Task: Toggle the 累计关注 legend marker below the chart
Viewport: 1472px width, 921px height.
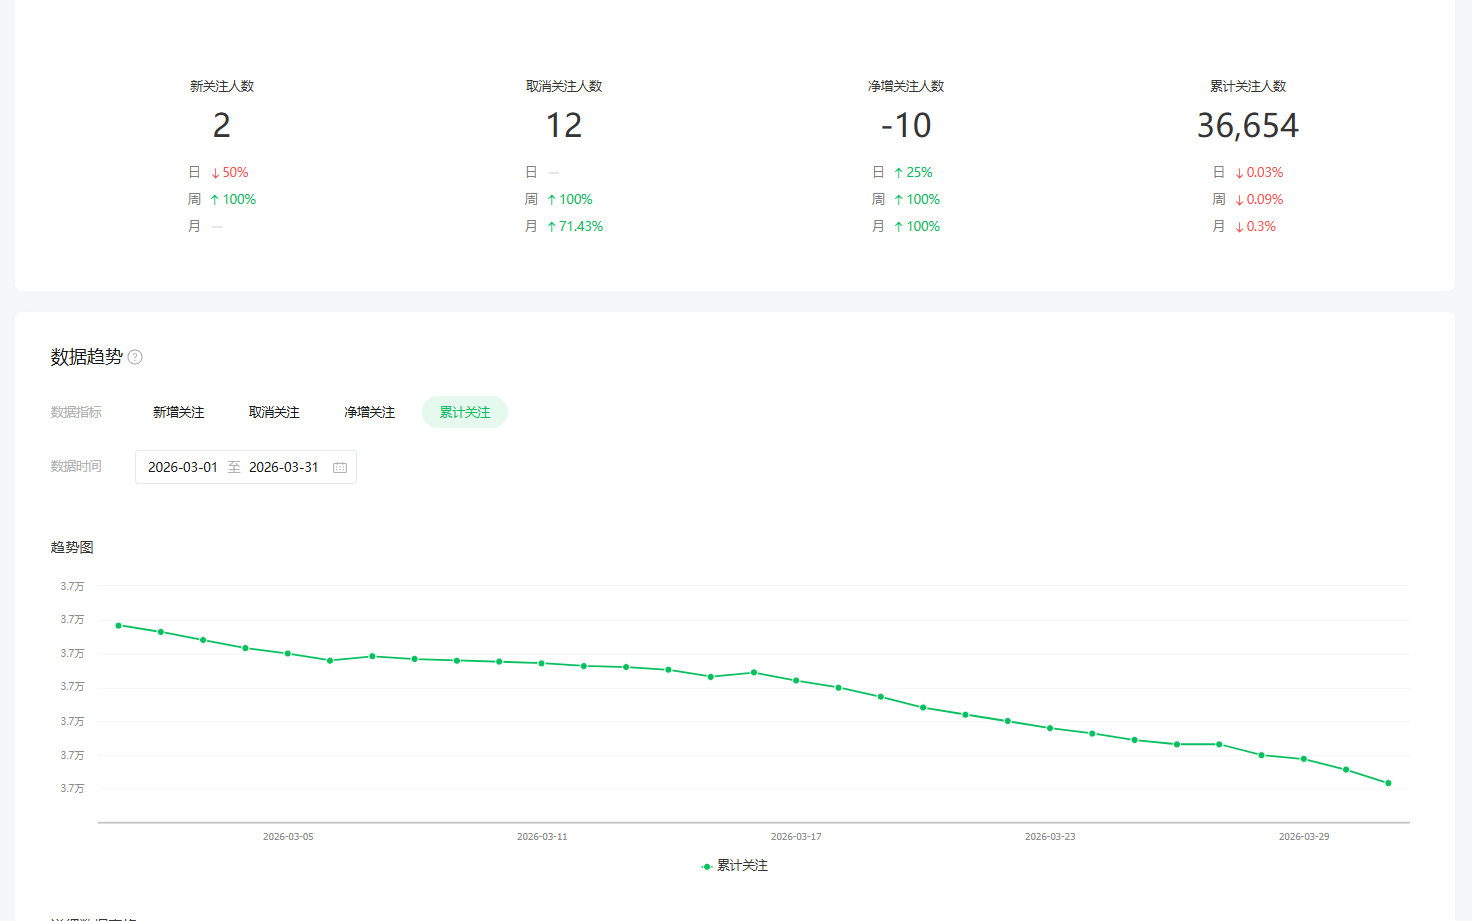Action: (707, 866)
